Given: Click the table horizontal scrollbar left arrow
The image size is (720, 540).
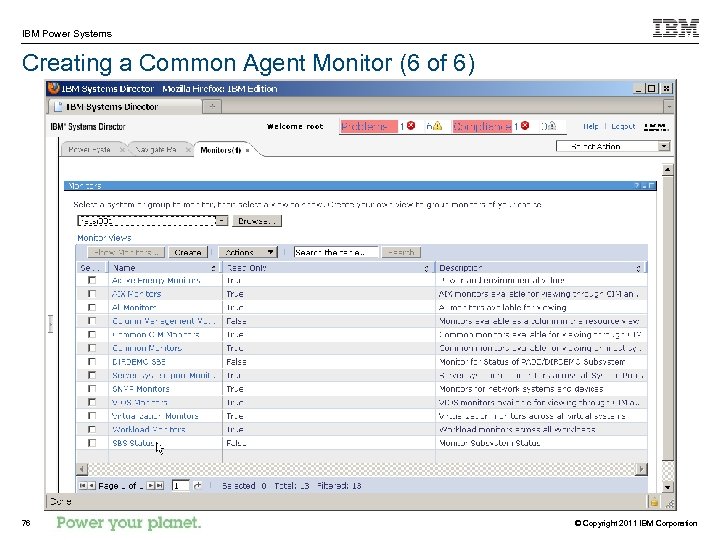Looking at the screenshot, I should tap(82, 469).
